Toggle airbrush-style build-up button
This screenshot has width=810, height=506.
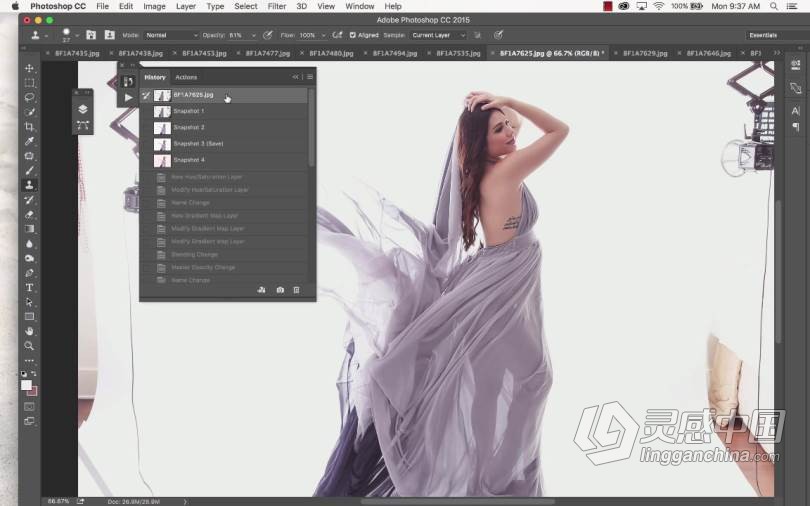click(x=337, y=35)
